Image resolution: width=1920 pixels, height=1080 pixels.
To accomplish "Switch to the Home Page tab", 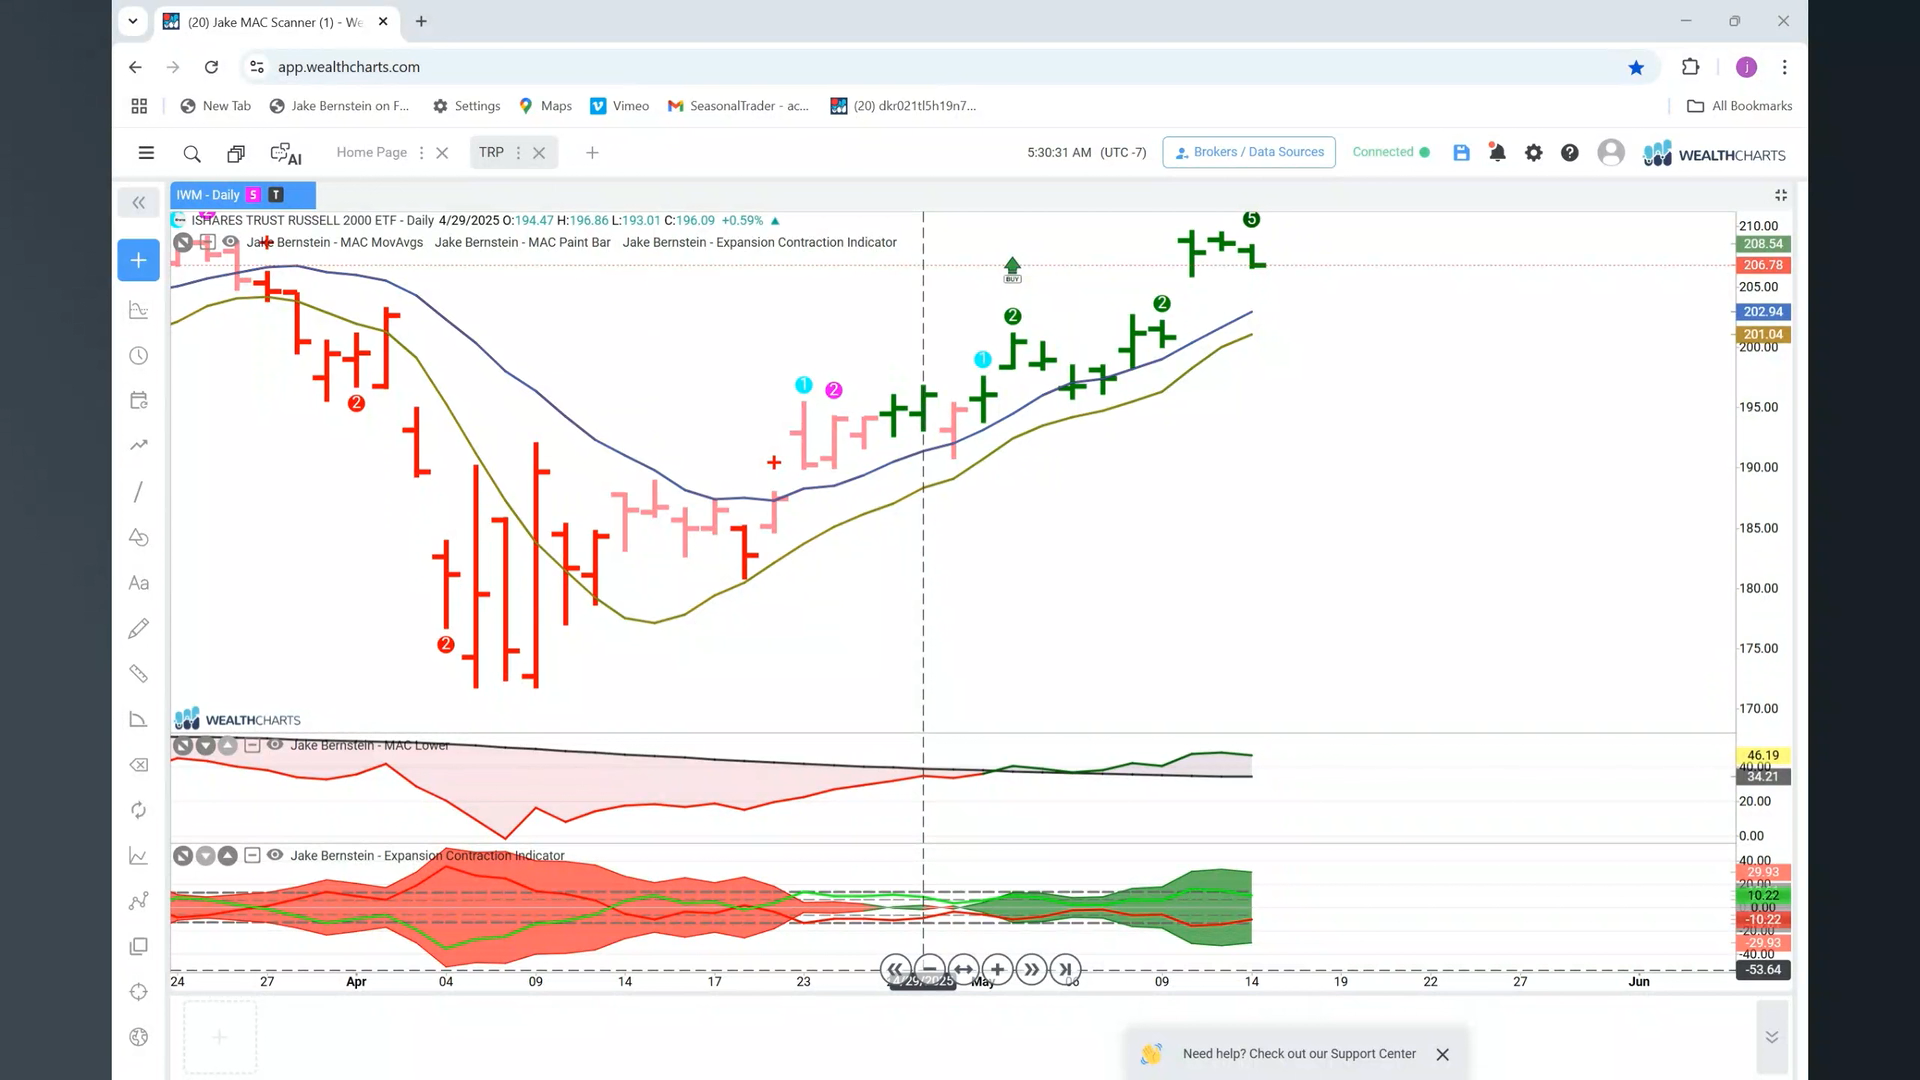I will (371, 152).
